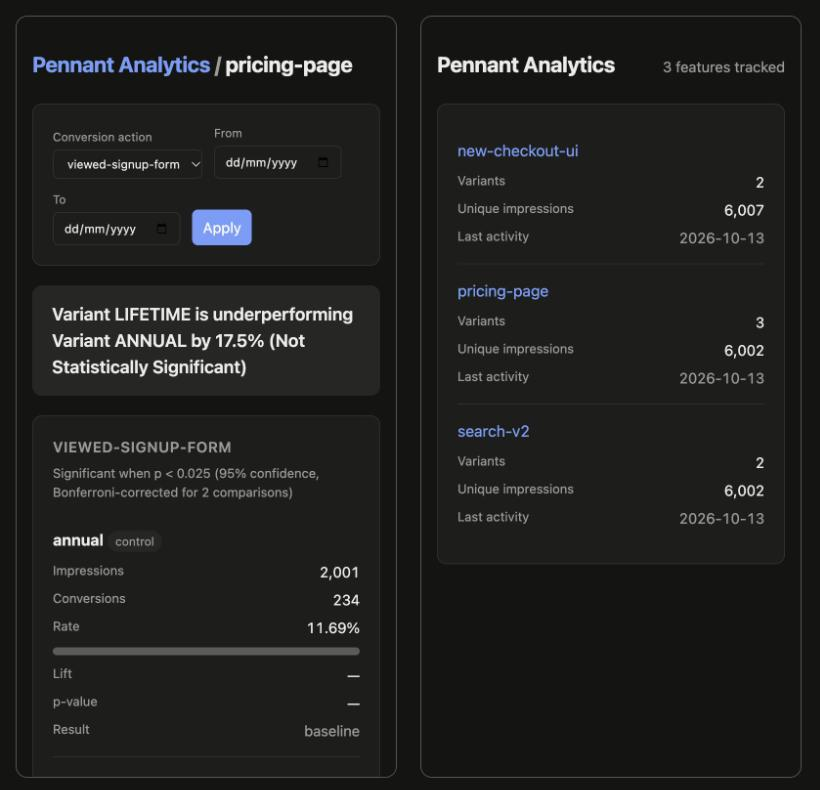Expand the Conversion action dropdown
Viewport: 820px width, 790px height.
pos(128,164)
